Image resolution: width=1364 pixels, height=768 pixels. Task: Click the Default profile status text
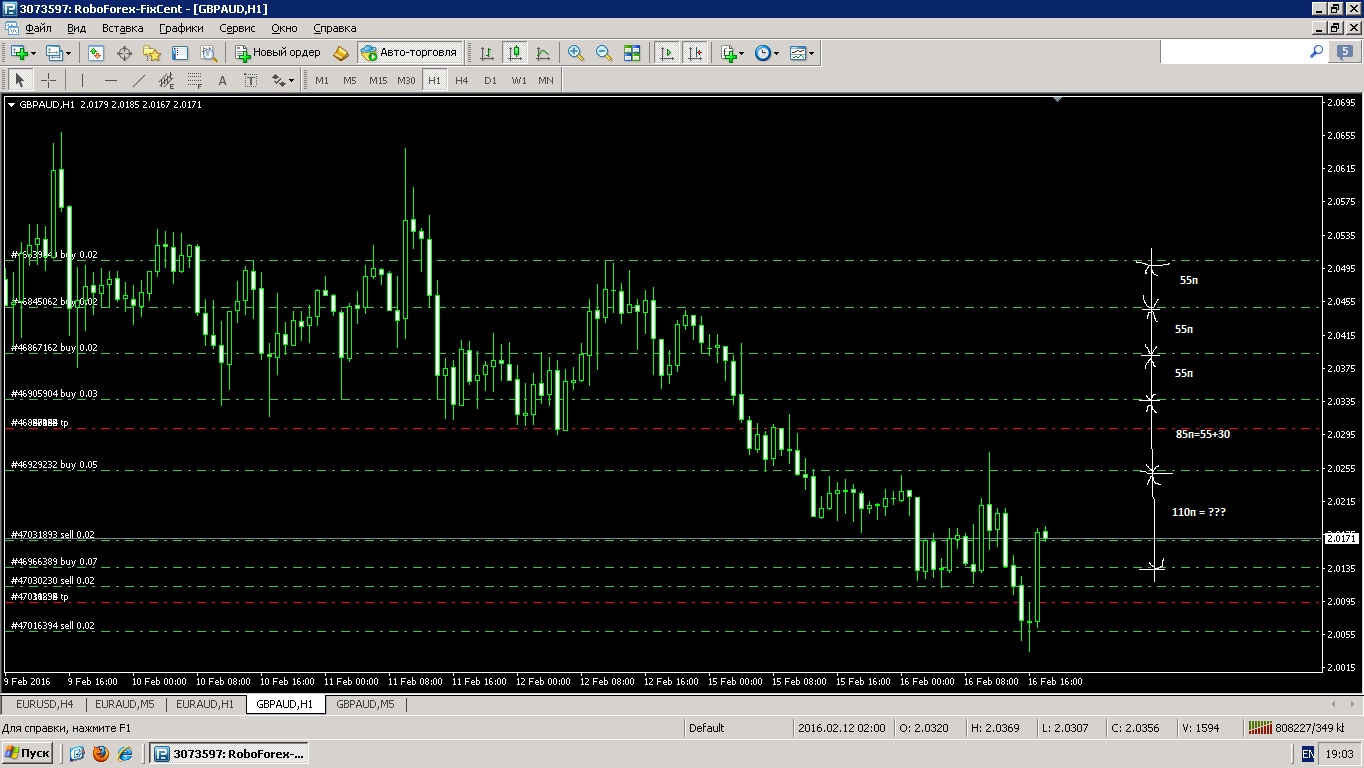707,728
